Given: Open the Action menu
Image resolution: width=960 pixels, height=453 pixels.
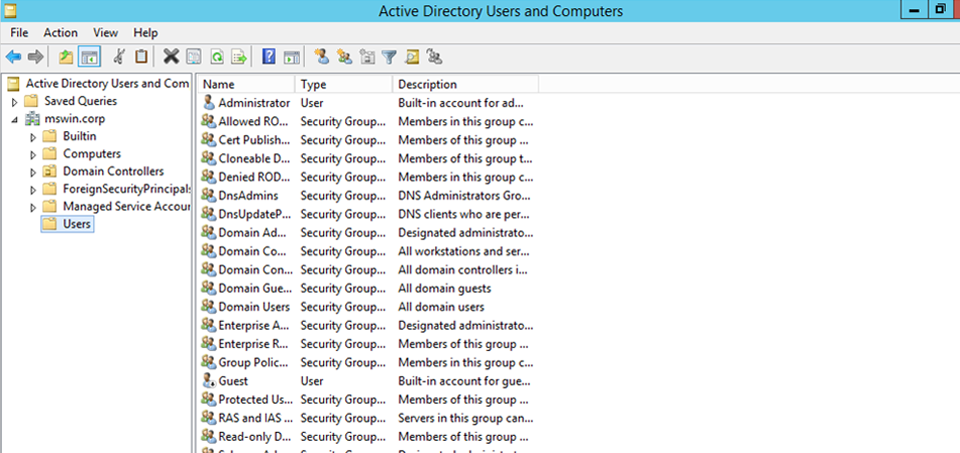Looking at the screenshot, I should coord(61,32).
